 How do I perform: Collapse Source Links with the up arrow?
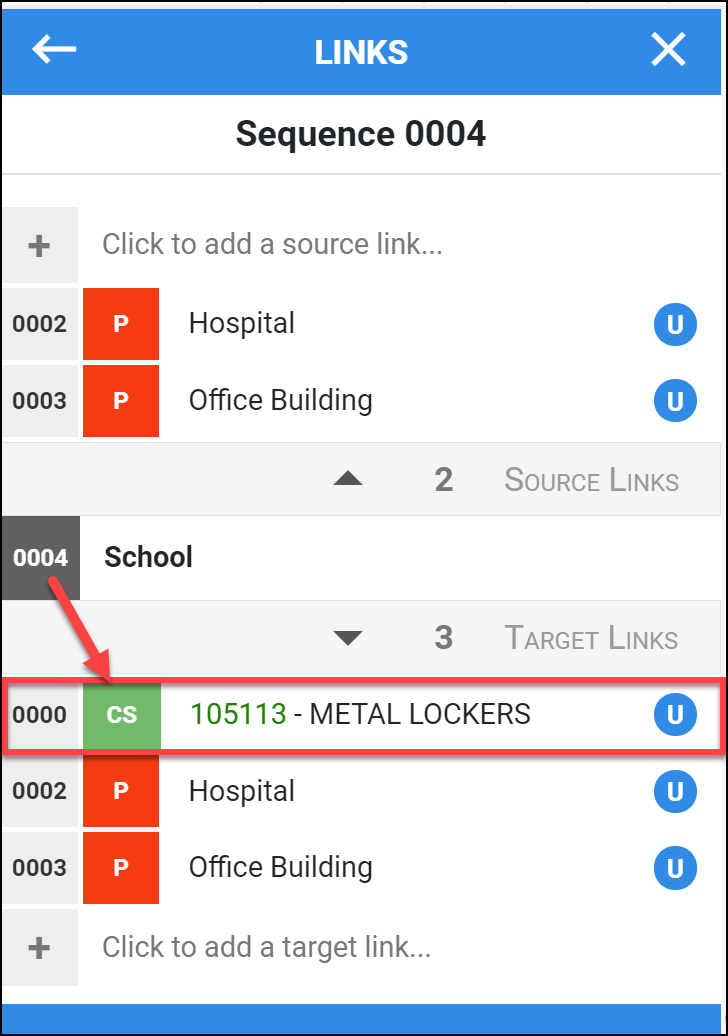point(348,478)
